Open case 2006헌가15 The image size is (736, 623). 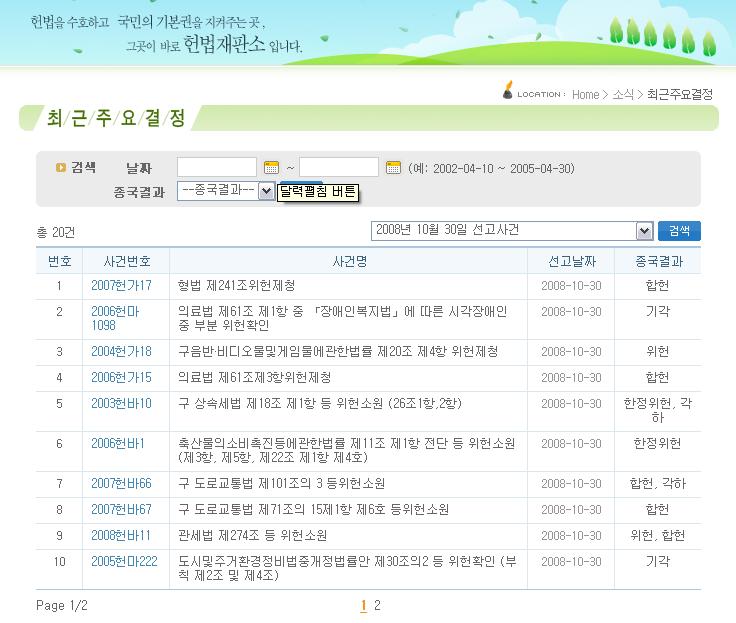coord(121,377)
